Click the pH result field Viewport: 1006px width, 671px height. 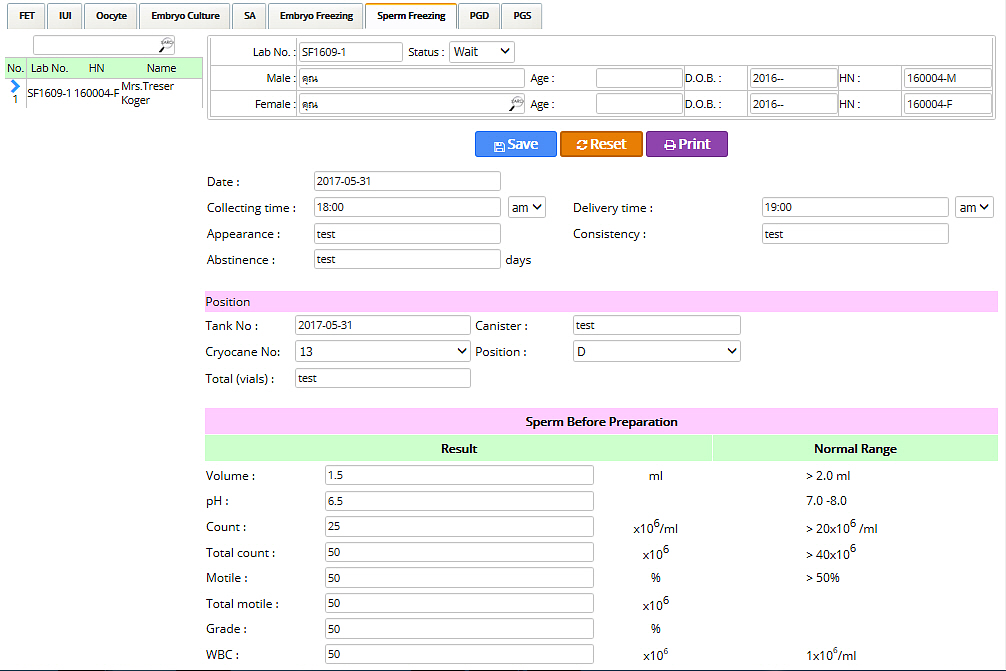tap(459, 501)
